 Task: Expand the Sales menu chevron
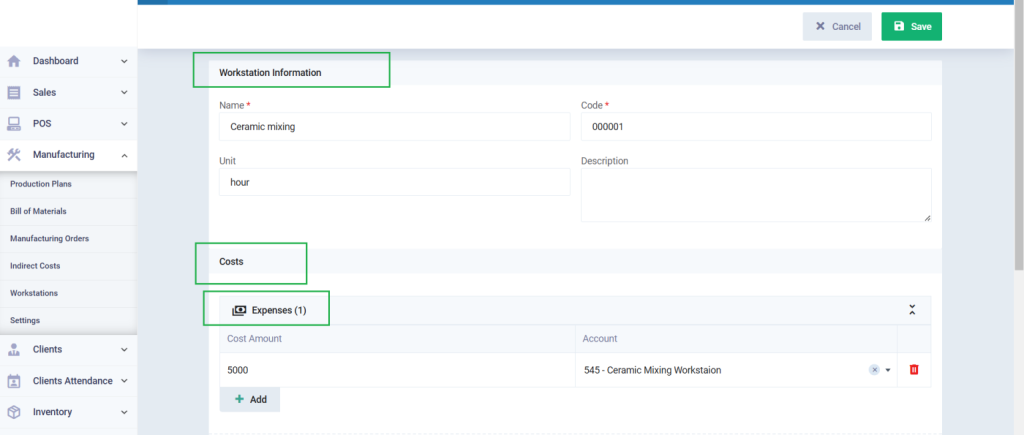pyautogui.click(x=124, y=93)
